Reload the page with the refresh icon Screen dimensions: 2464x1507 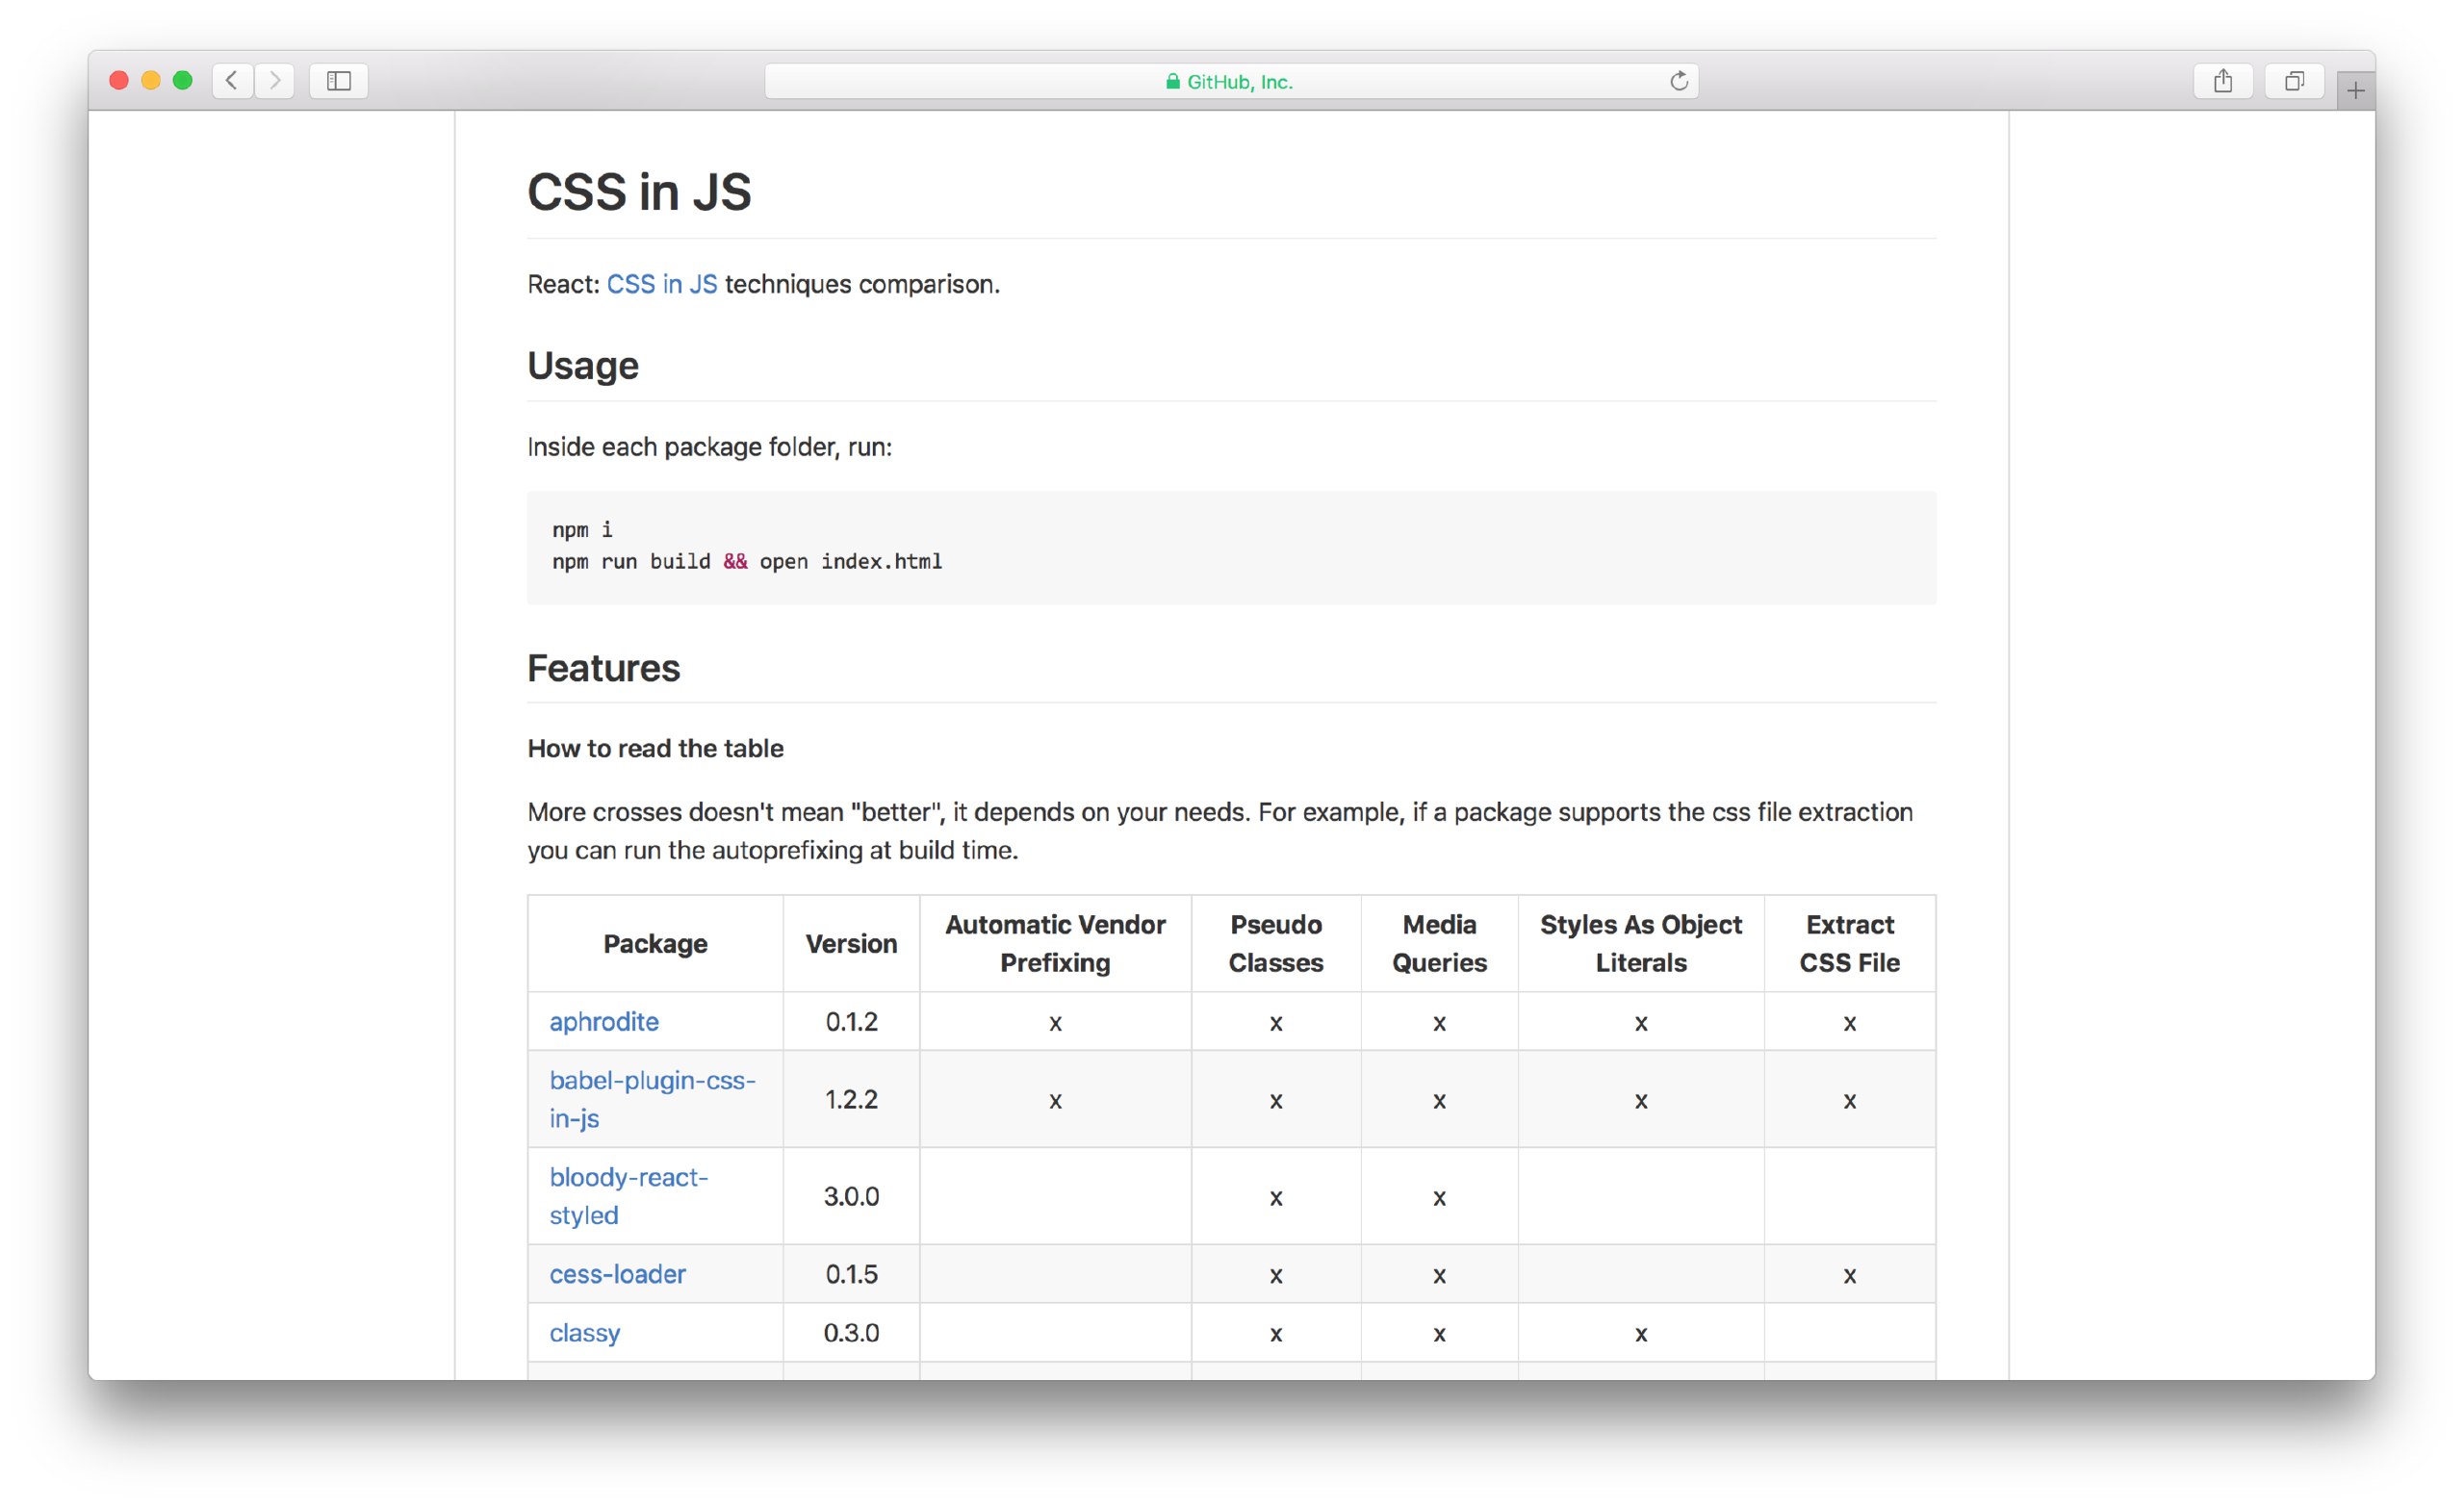click(x=1679, y=81)
